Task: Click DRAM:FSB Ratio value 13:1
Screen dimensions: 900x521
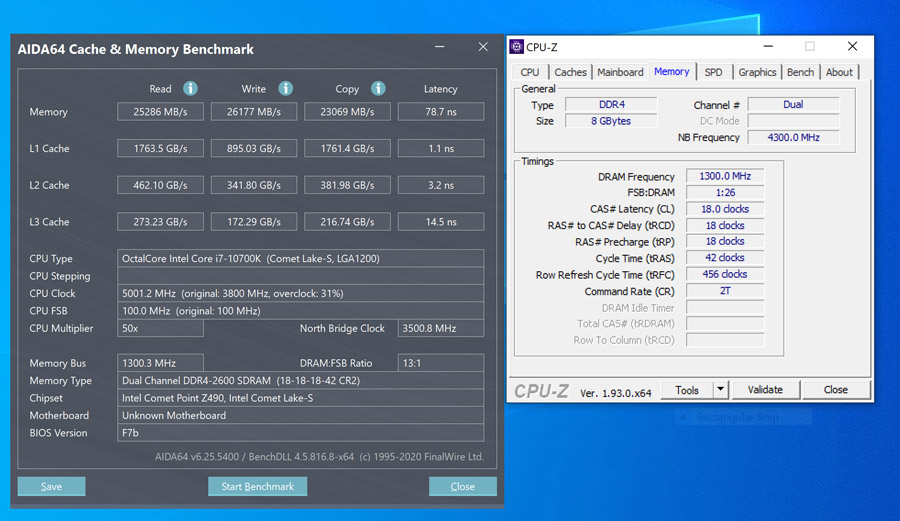Action: point(441,363)
